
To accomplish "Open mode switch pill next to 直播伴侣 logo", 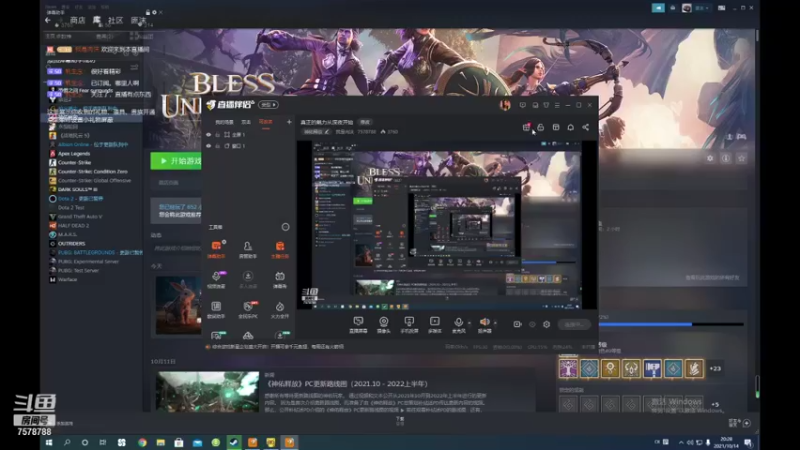I will (268, 105).
